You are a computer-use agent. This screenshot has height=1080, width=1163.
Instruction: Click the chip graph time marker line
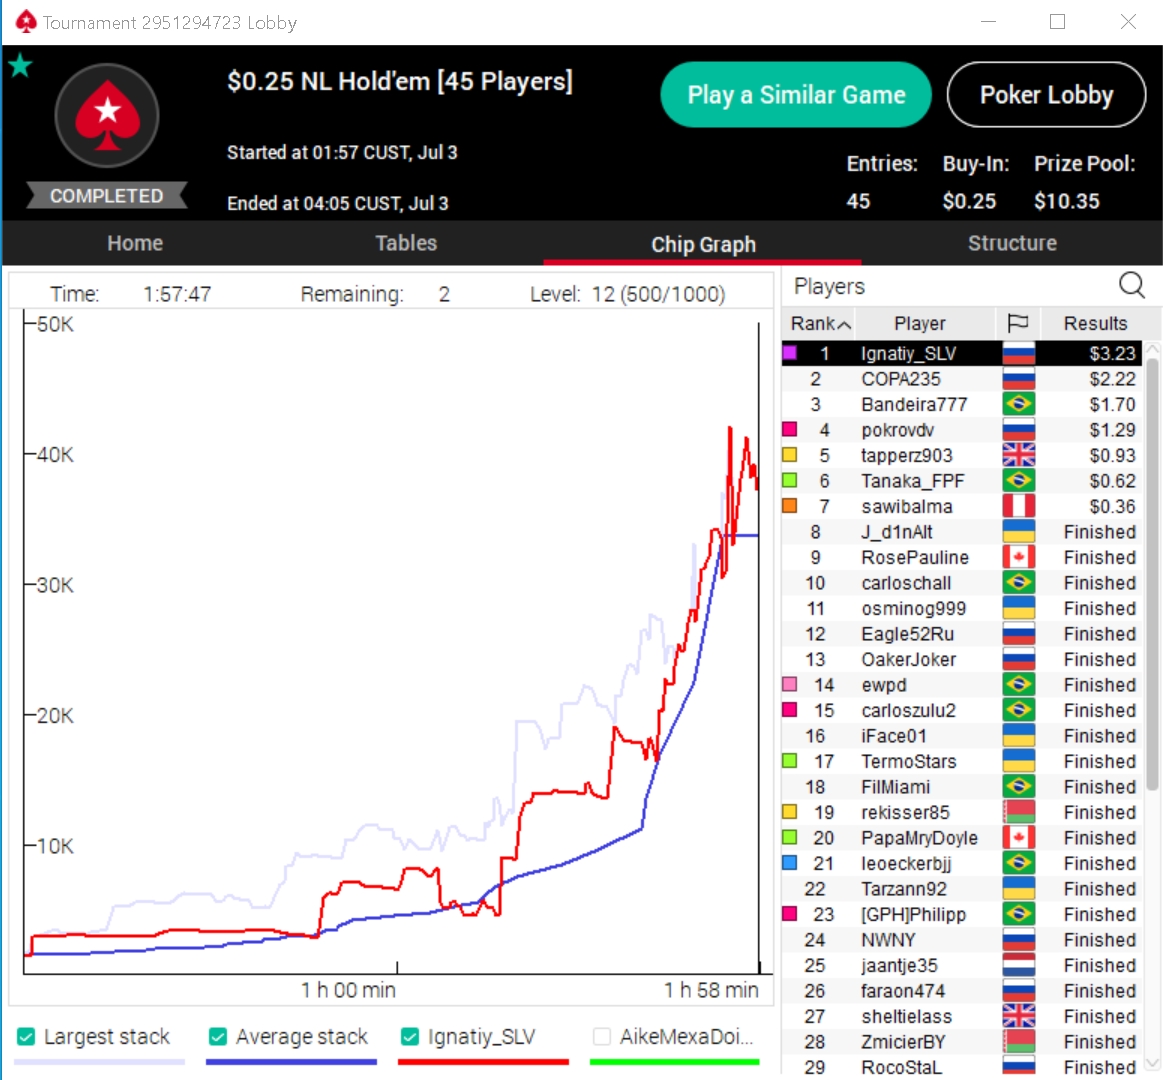coord(758,647)
